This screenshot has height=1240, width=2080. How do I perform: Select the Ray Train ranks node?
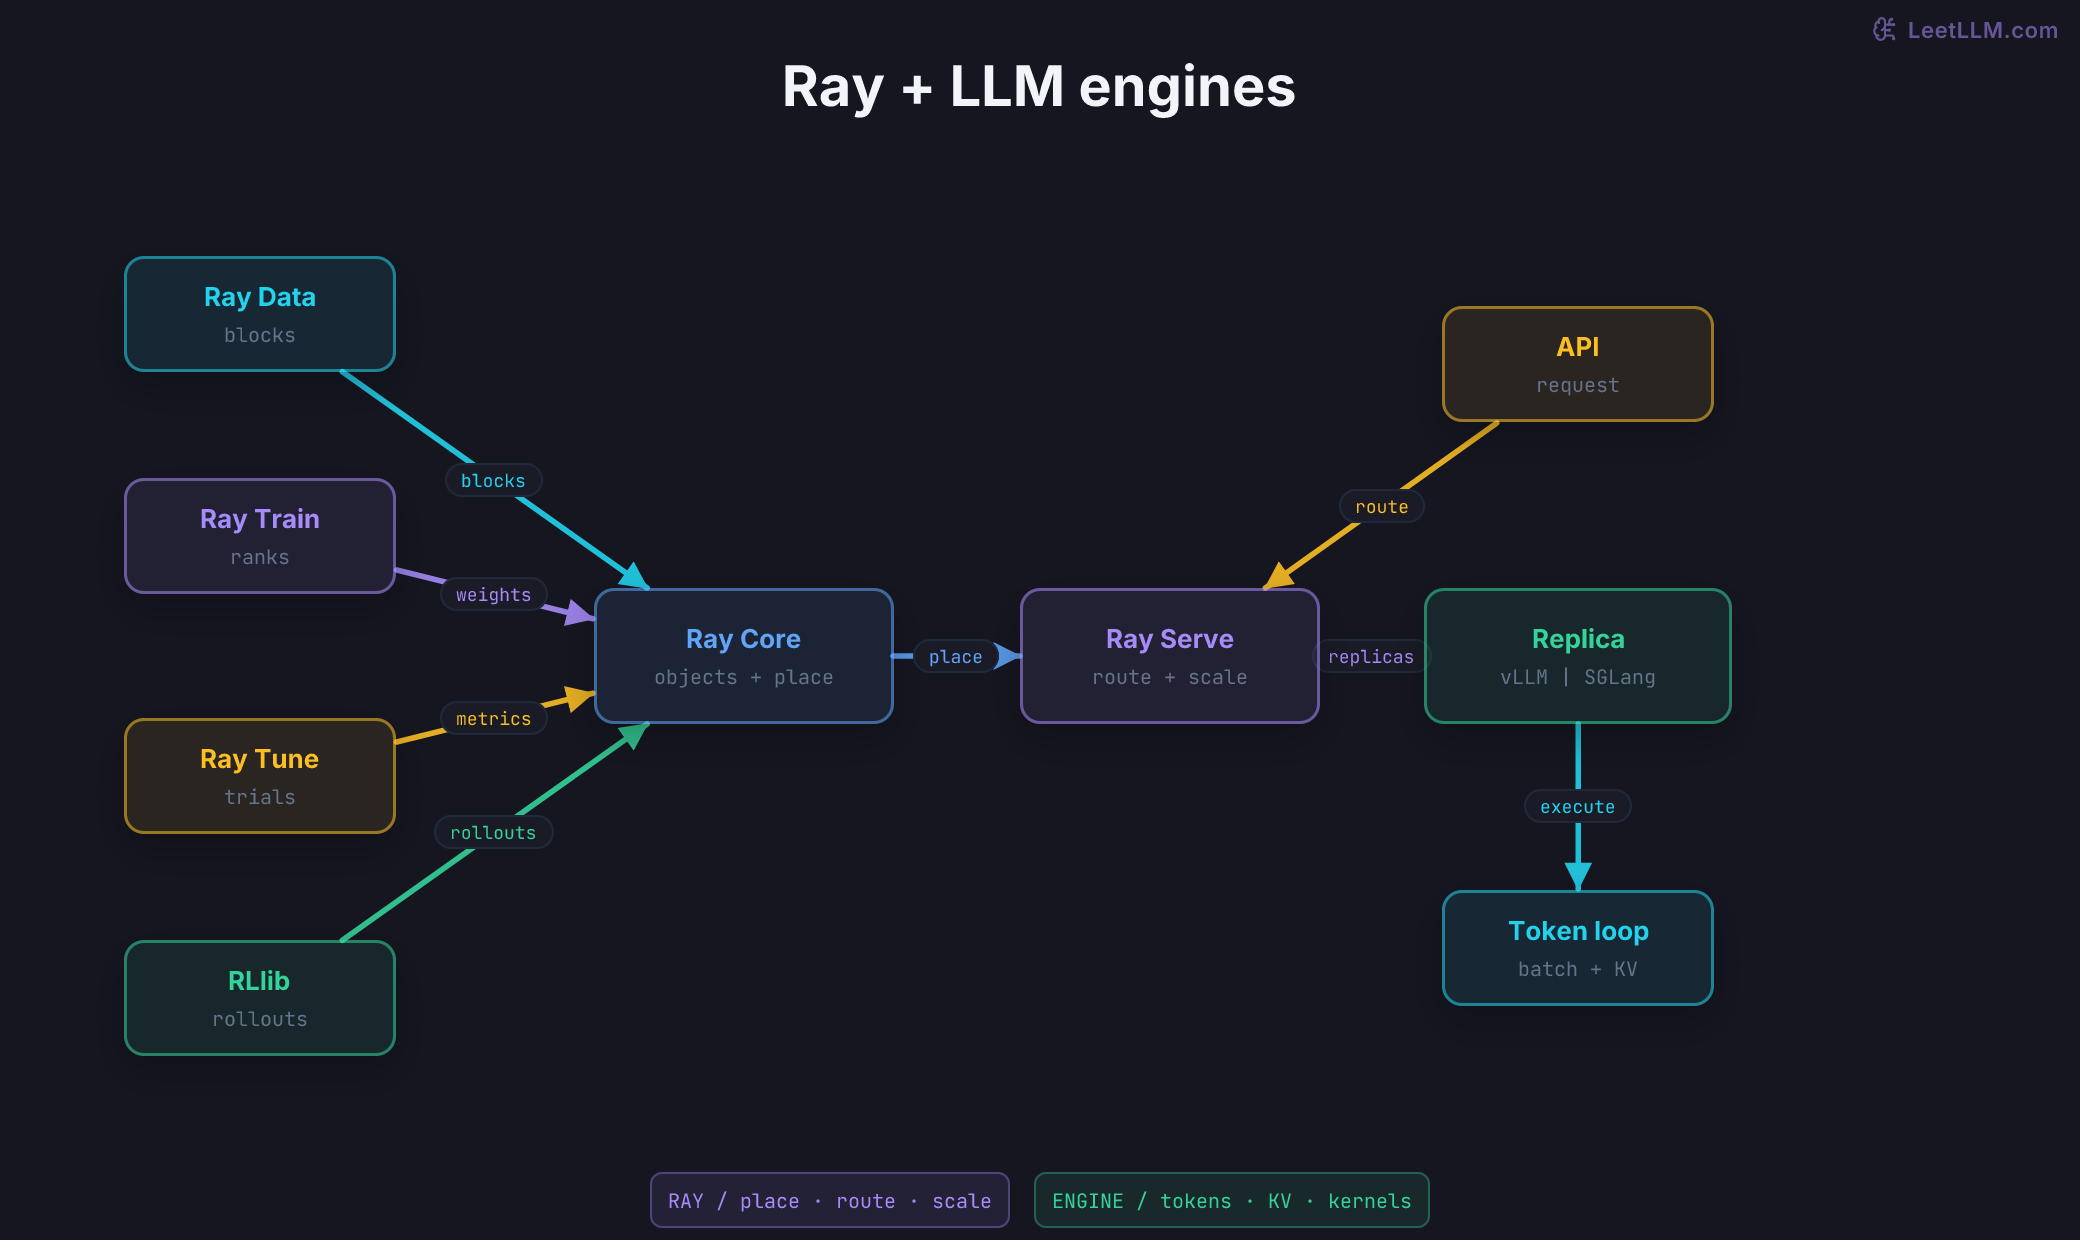[260, 536]
